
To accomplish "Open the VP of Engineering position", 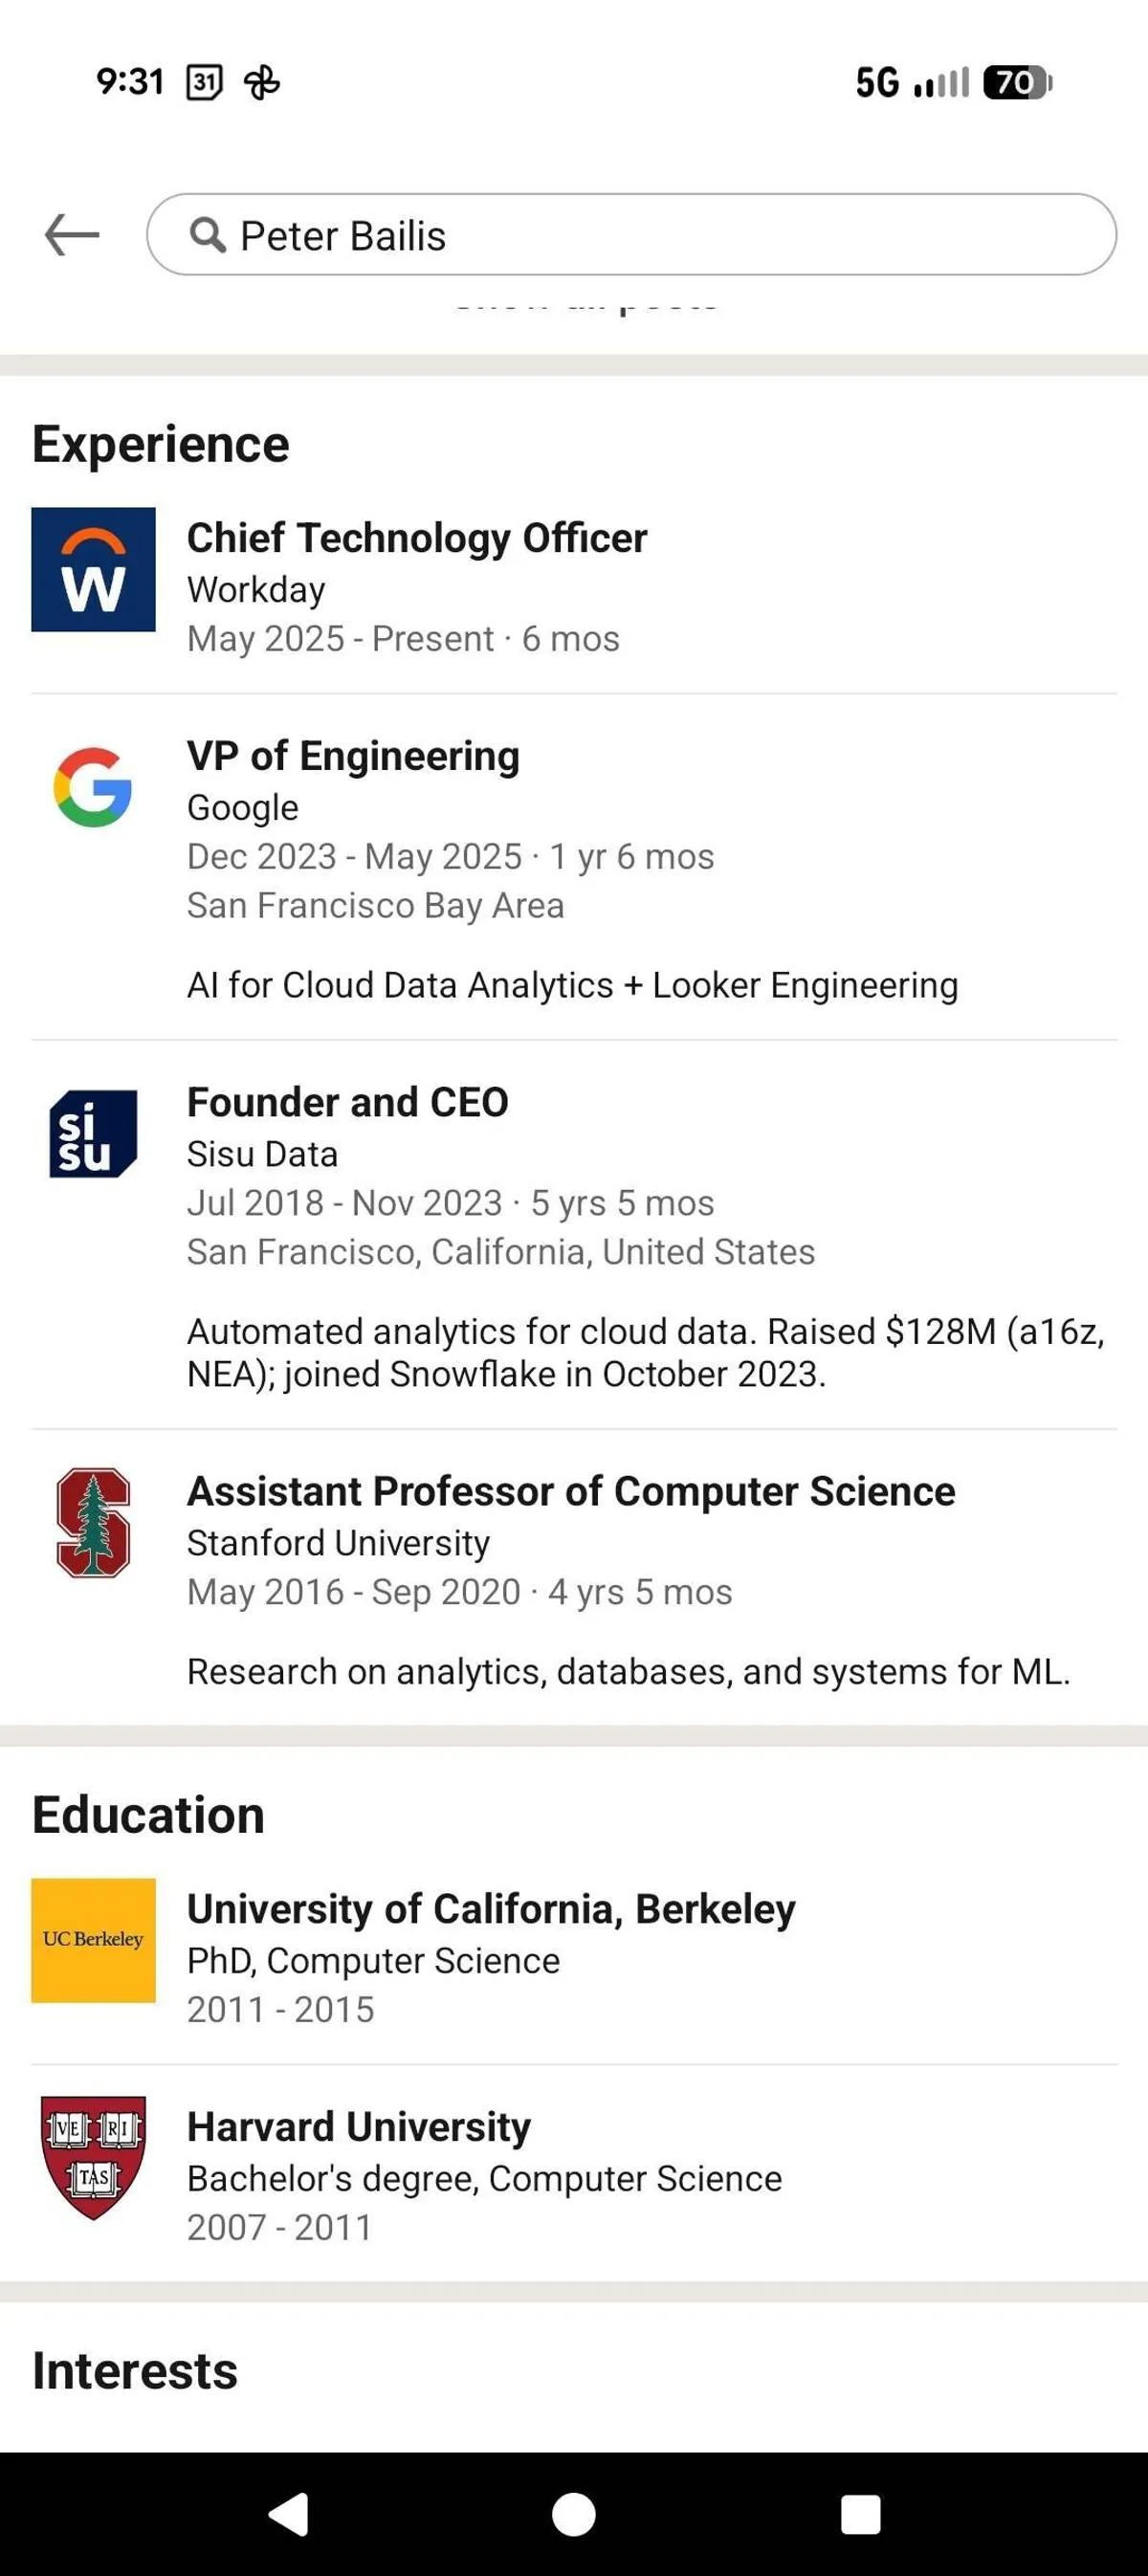I will (353, 756).
